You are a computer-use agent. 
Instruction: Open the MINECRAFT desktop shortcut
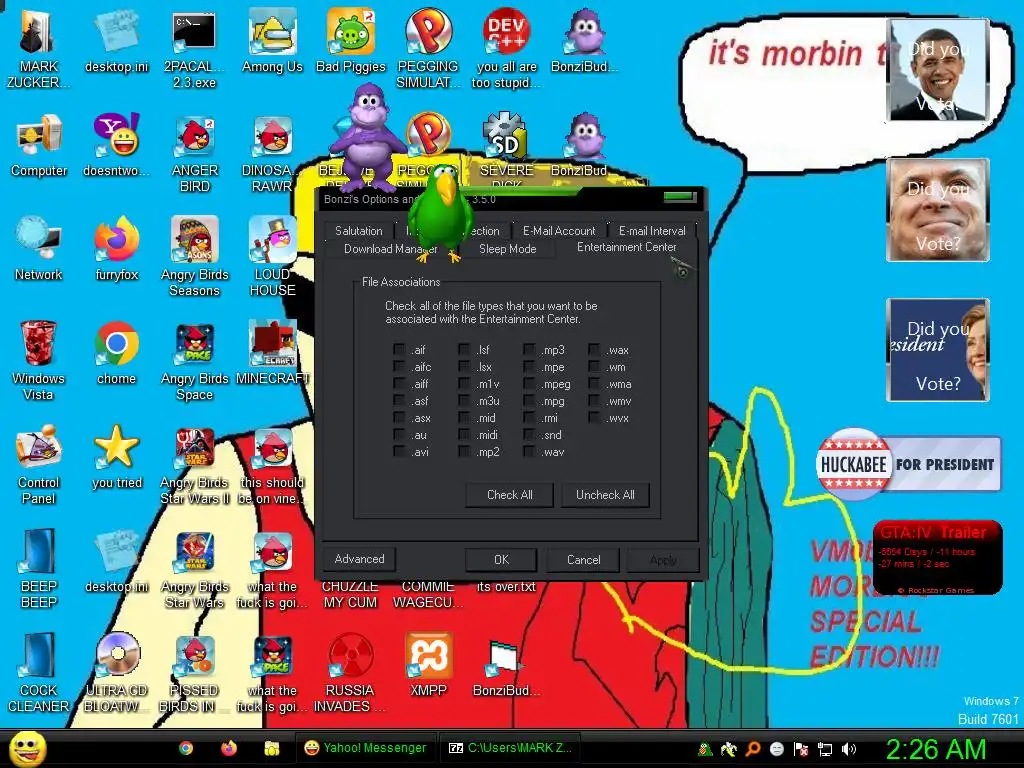(x=272, y=353)
